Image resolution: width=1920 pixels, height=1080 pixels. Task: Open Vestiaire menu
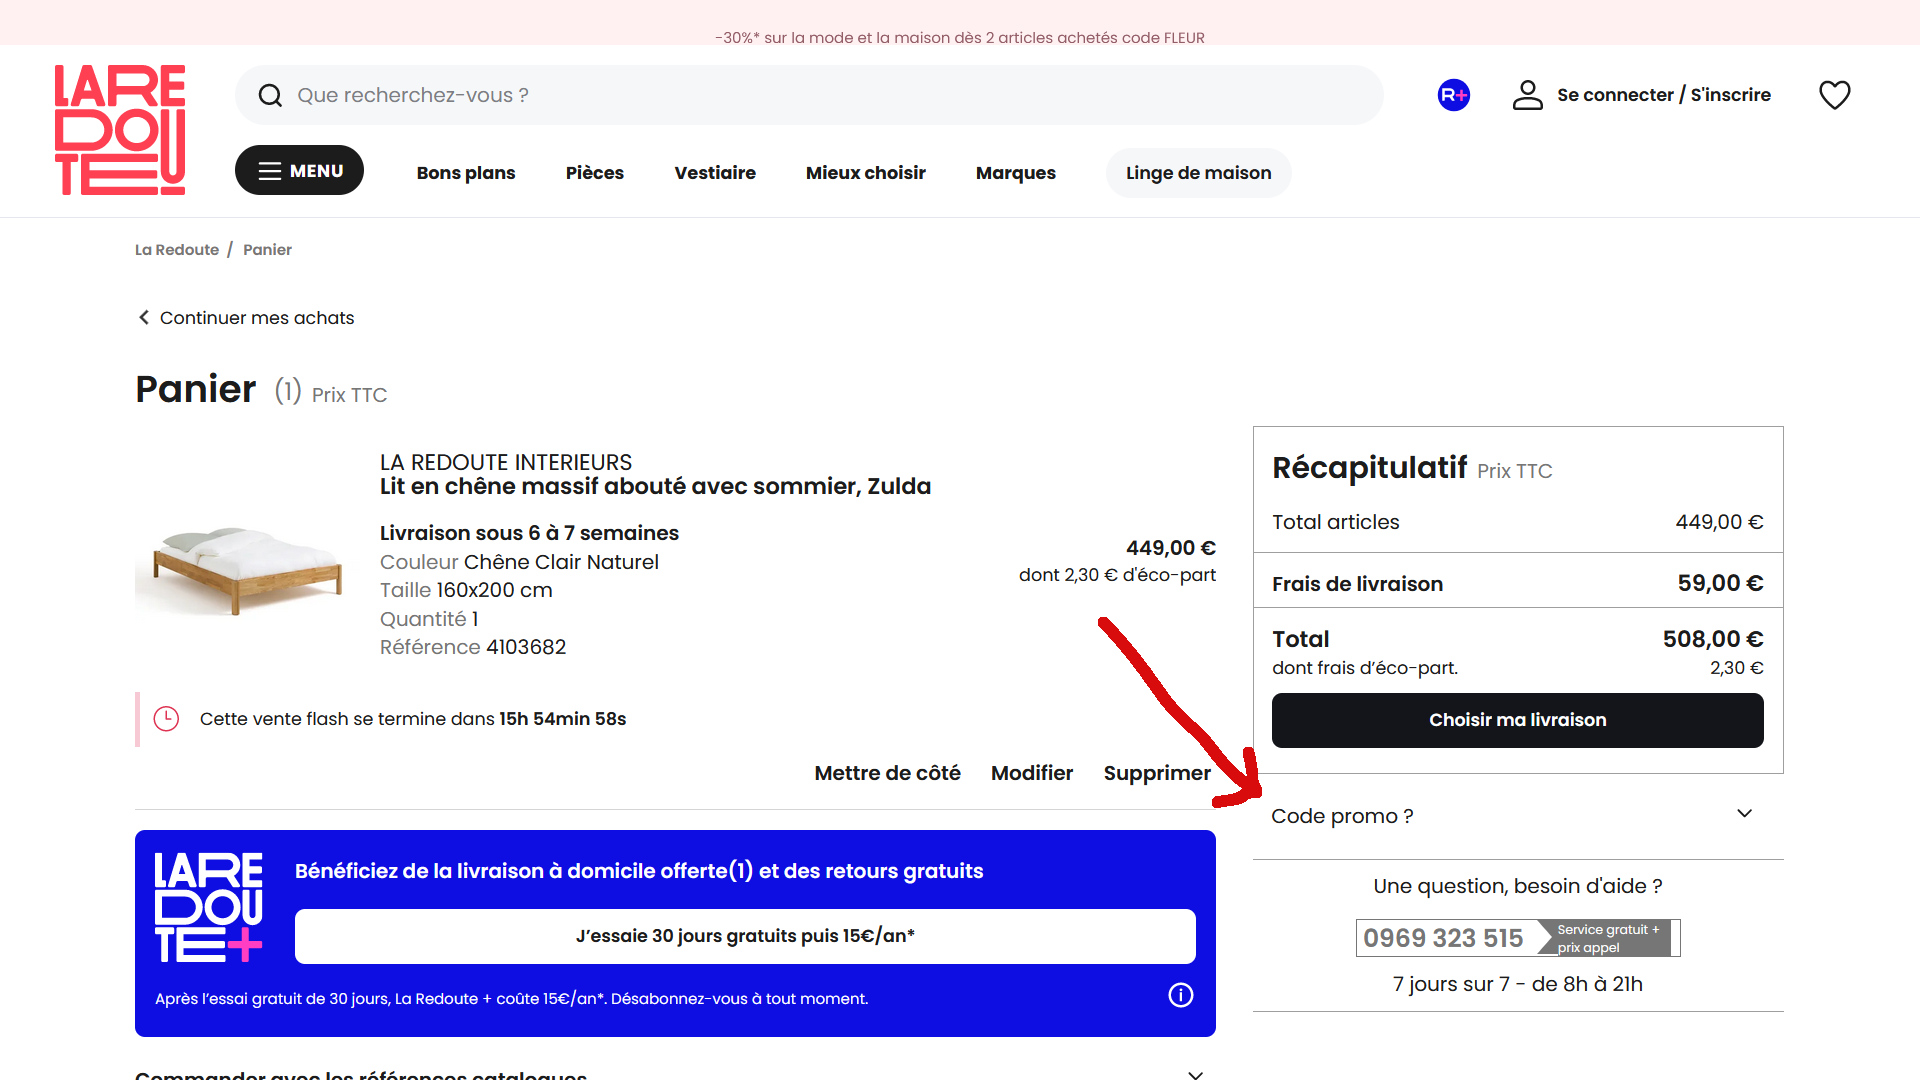tap(715, 173)
